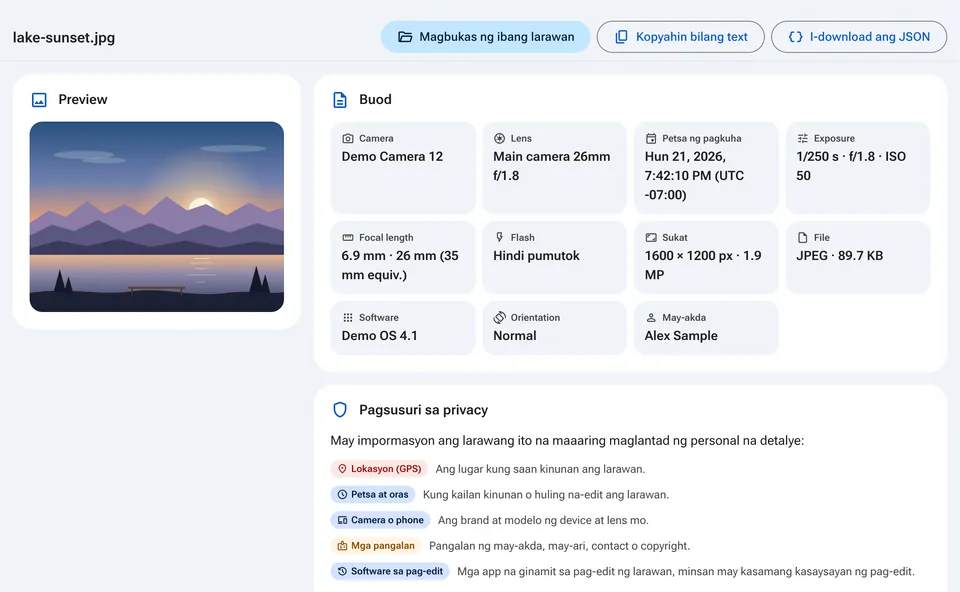This screenshot has width=960, height=592.
Task: Click the text 'Ang lugar kung saan kinunan ang larawan.'
Action: pyautogui.click(x=540, y=469)
